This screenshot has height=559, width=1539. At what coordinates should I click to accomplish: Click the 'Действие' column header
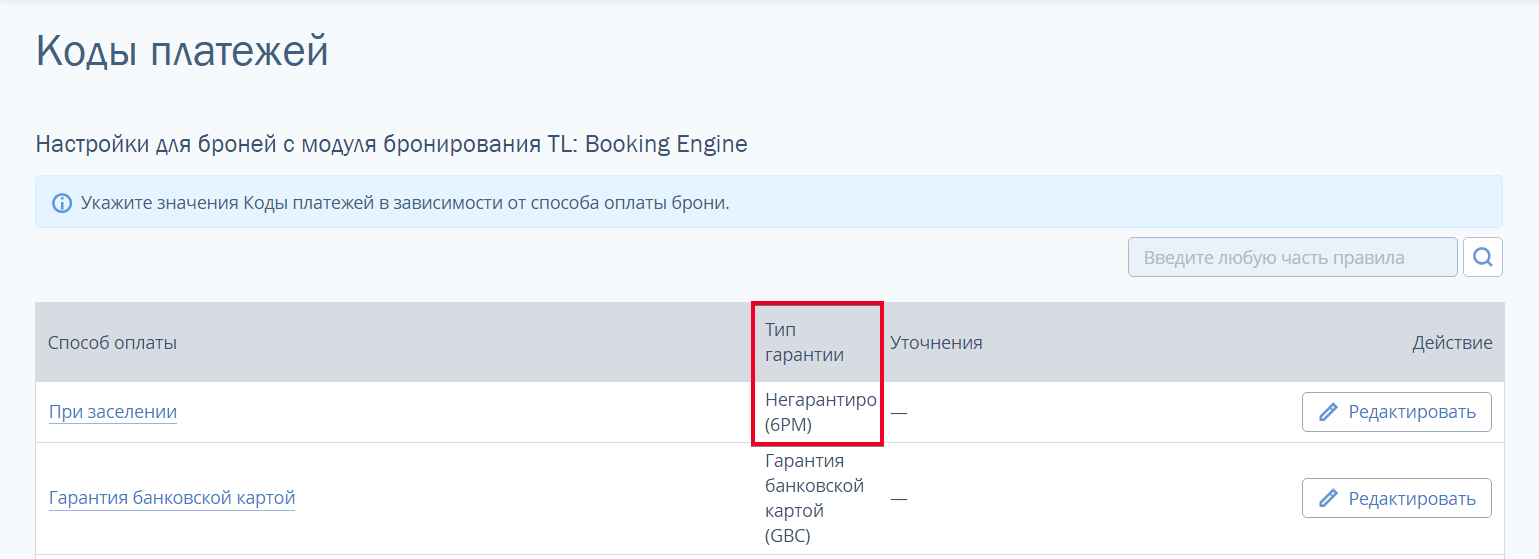click(1452, 343)
